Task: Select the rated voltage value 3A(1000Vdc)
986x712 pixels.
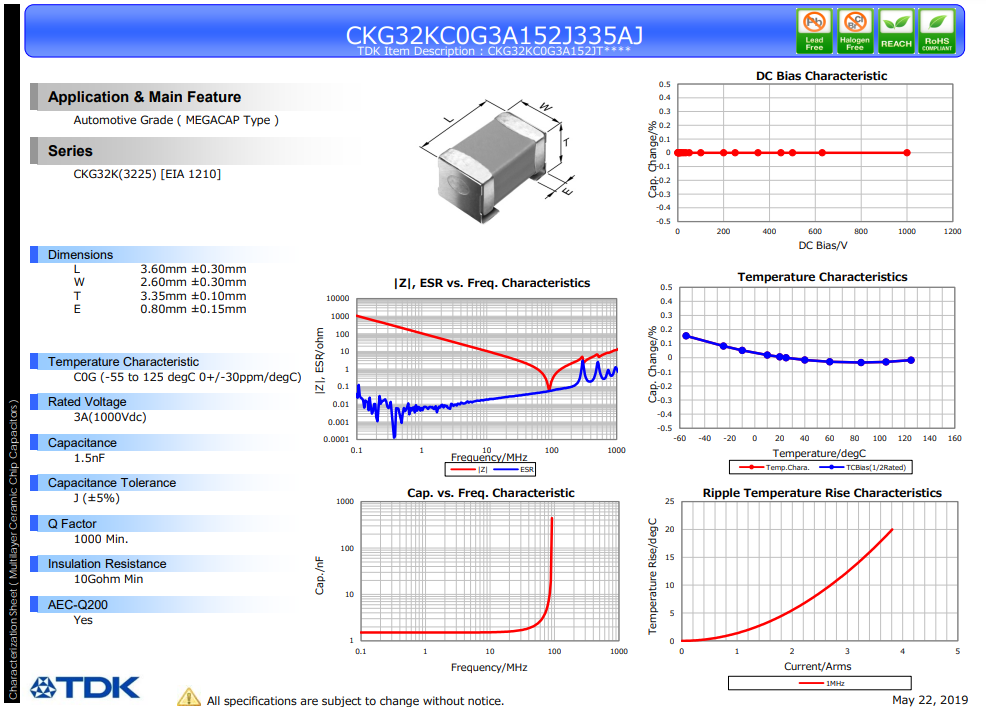Action: click(x=110, y=418)
